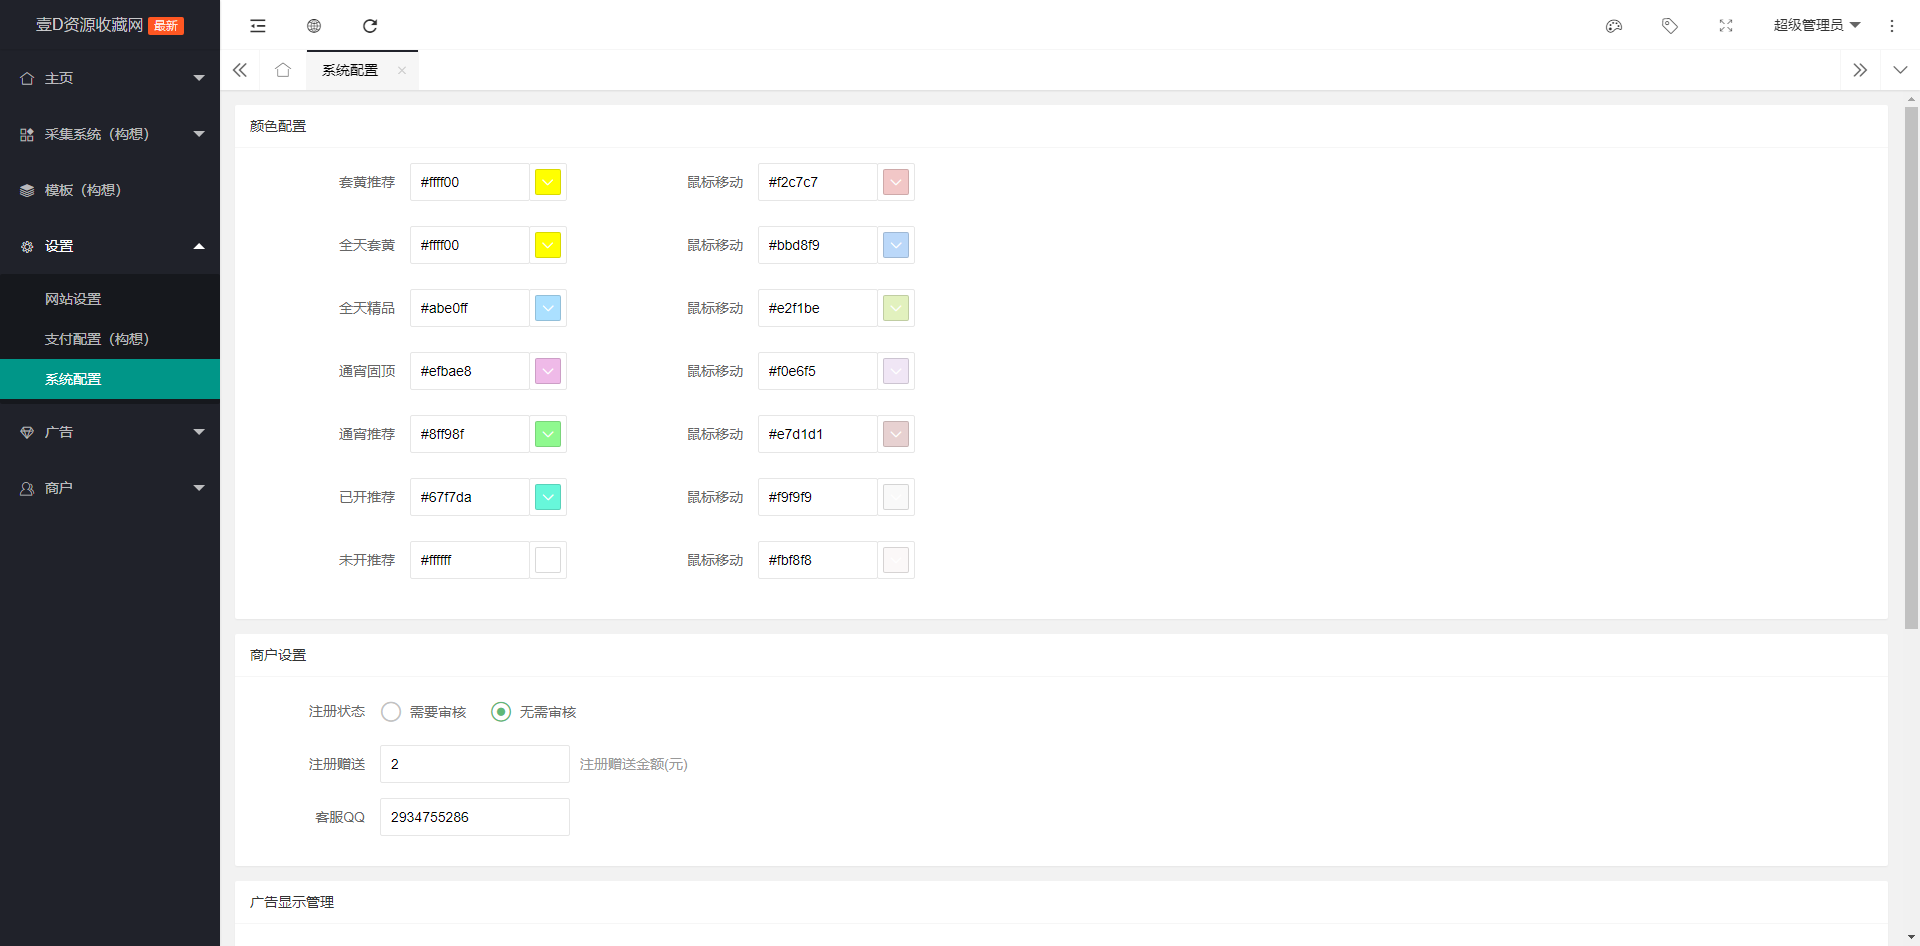Open 网站设置 in the sidebar
Image resolution: width=1920 pixels, height=946 pixels.
[x=73, y=299]
